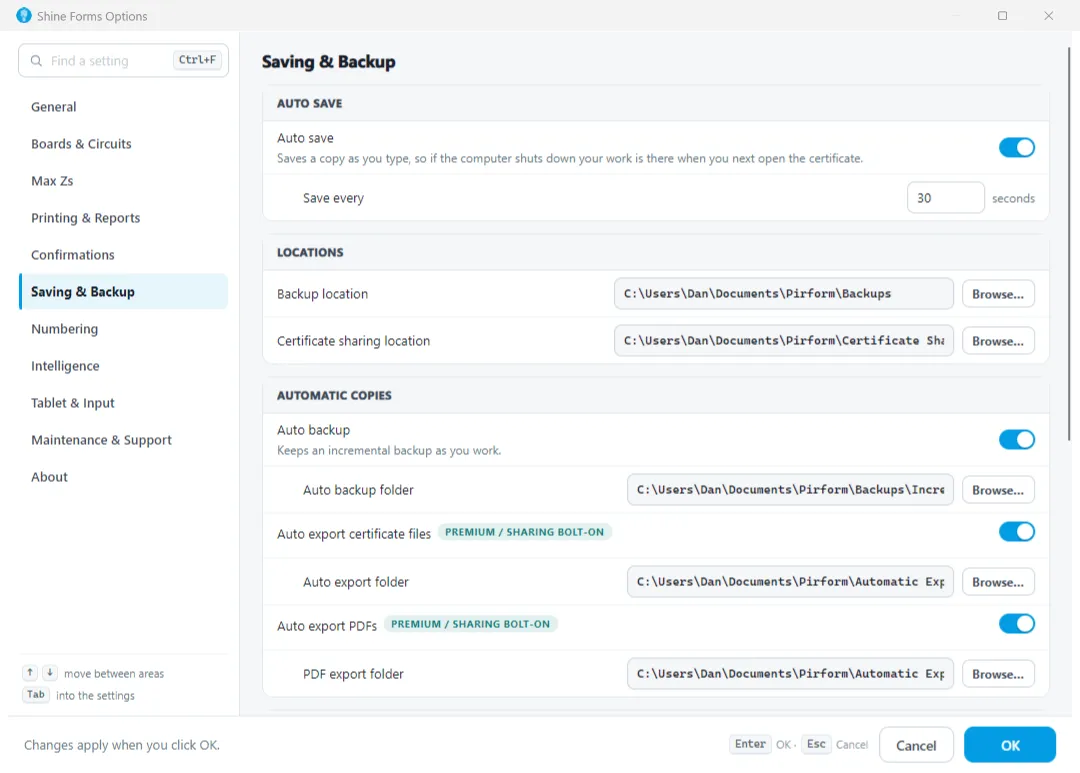This screenshot has height=773, width=1080.
Task: Click the Esc key hint badge
Action: 816,744
